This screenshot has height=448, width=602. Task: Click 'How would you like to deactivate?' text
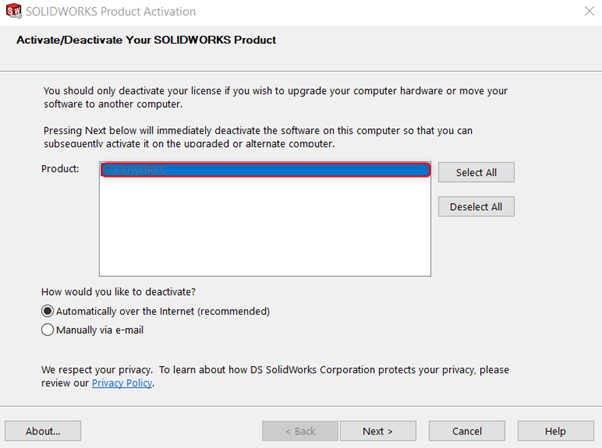click(118, 292)
